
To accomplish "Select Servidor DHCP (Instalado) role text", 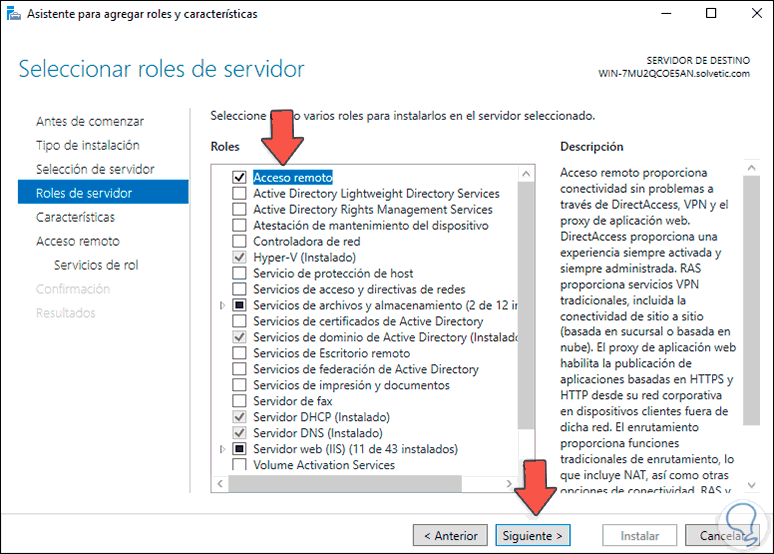I will pos(321,417).
